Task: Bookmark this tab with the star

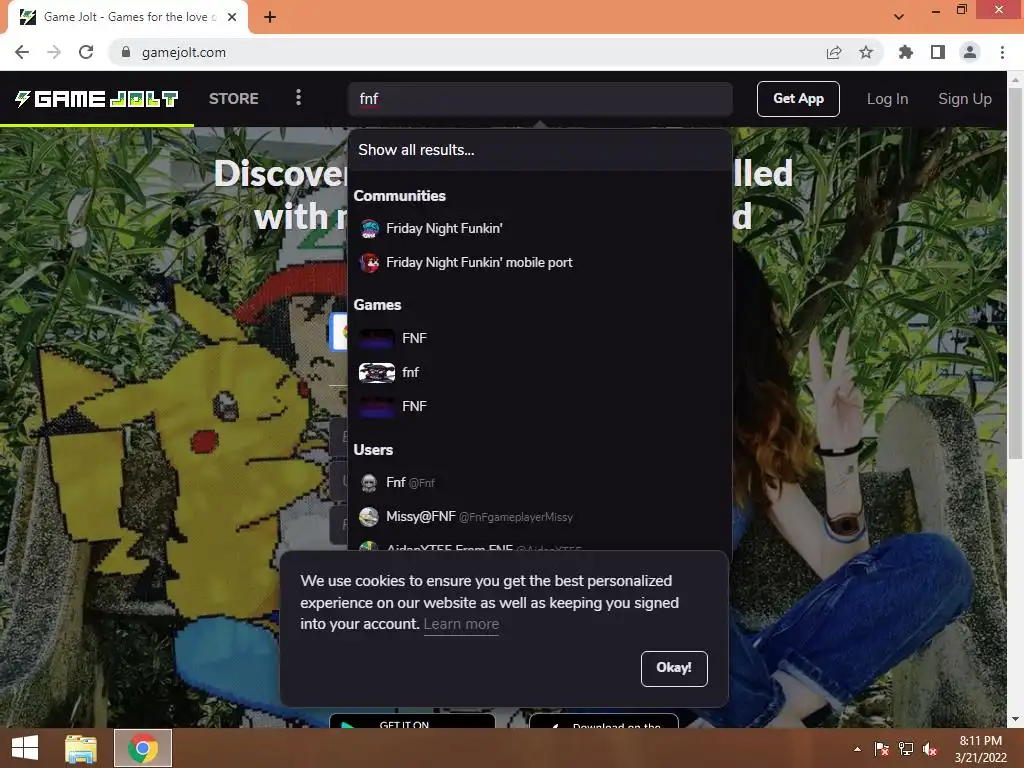Action: pyautogui.click(x=866, y=52)
